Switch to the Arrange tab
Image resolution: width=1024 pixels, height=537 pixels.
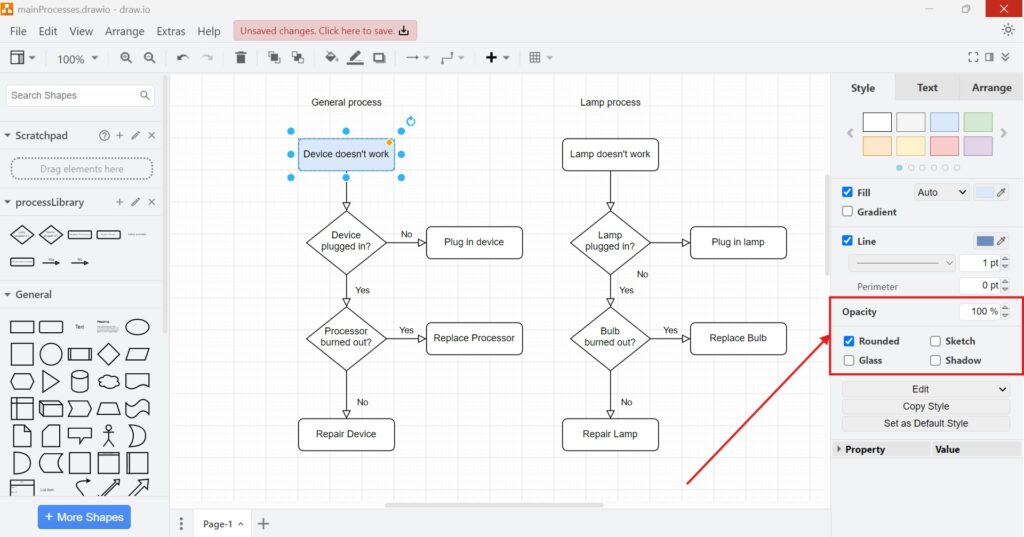(991, 88)
